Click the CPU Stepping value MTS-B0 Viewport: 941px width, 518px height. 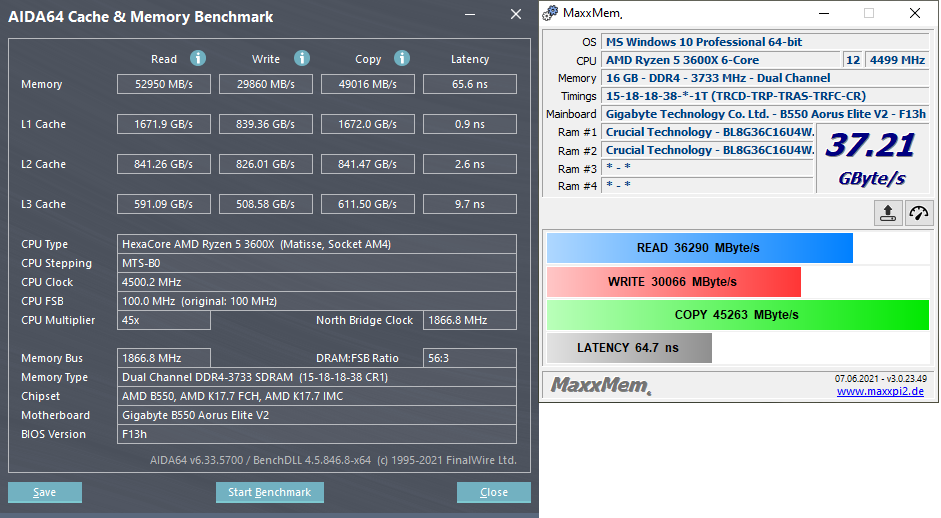point(317,263)
